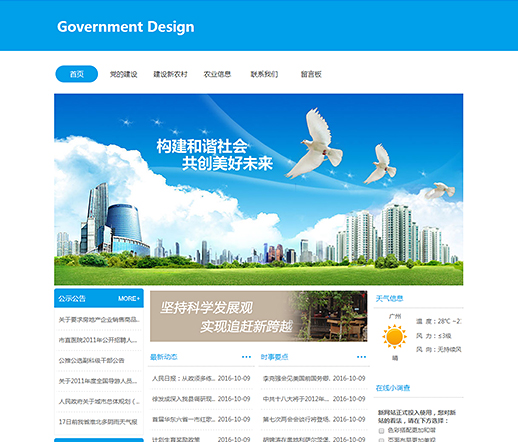Image resolution: width=518 pixels, height=442 pixels.
Task: Click the 天气信息 weather heading
Action: tap(389, 298)
